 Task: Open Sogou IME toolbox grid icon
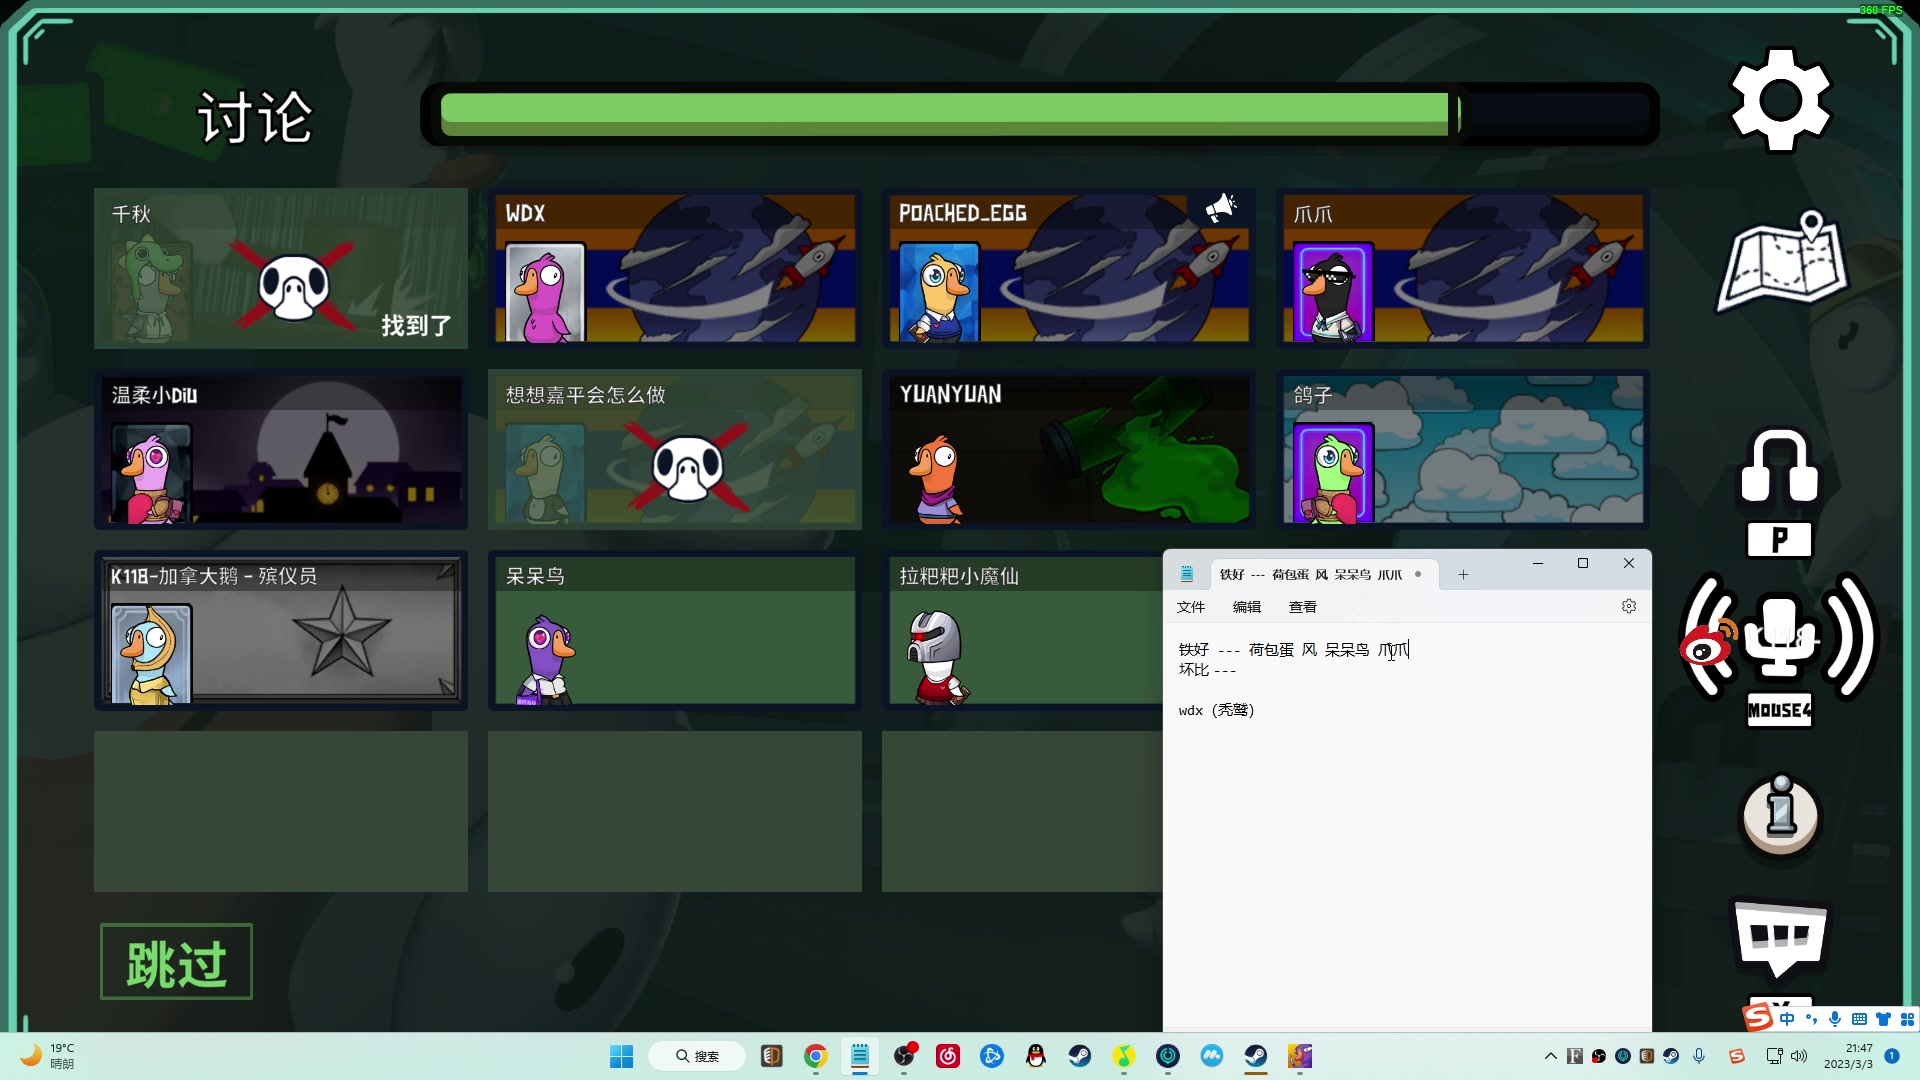coord(1907,1019)
